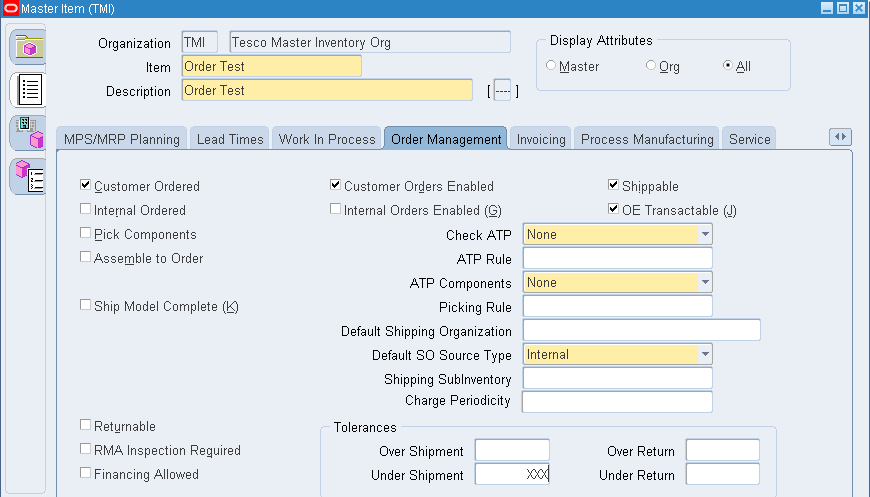
Task: Click the Charge Periodicity field
Action: (x=618, y=402)
